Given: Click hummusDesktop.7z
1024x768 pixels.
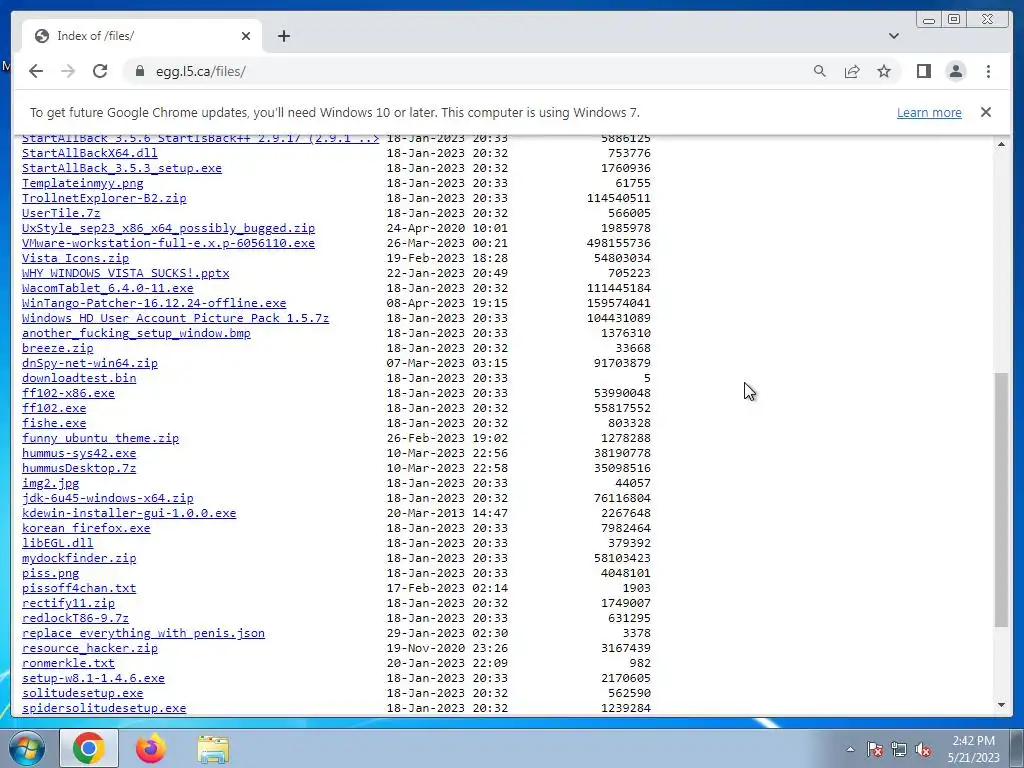Looking at the screenshot, I should [79, 468].
